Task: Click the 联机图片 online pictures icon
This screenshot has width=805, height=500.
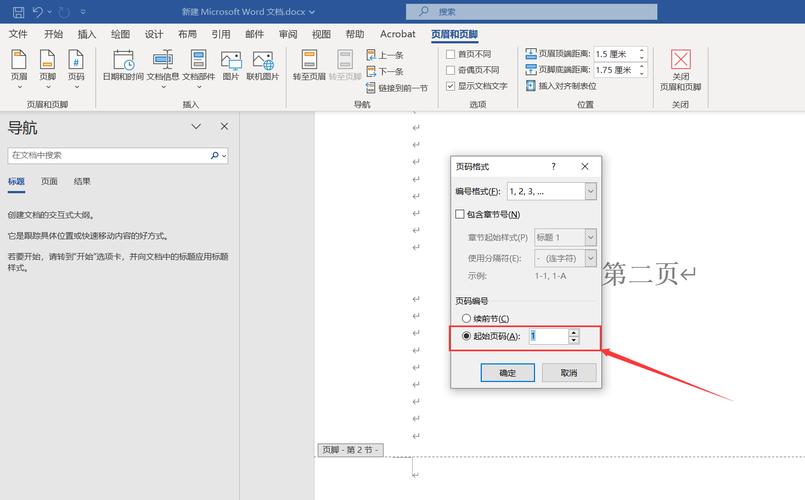Action: (263, 60)
